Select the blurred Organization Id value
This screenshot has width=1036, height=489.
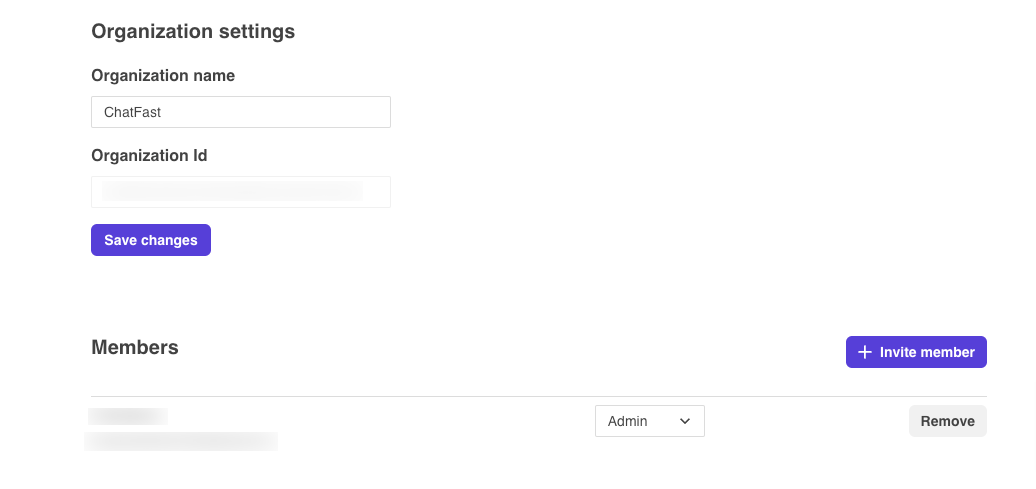pos(230,190)
